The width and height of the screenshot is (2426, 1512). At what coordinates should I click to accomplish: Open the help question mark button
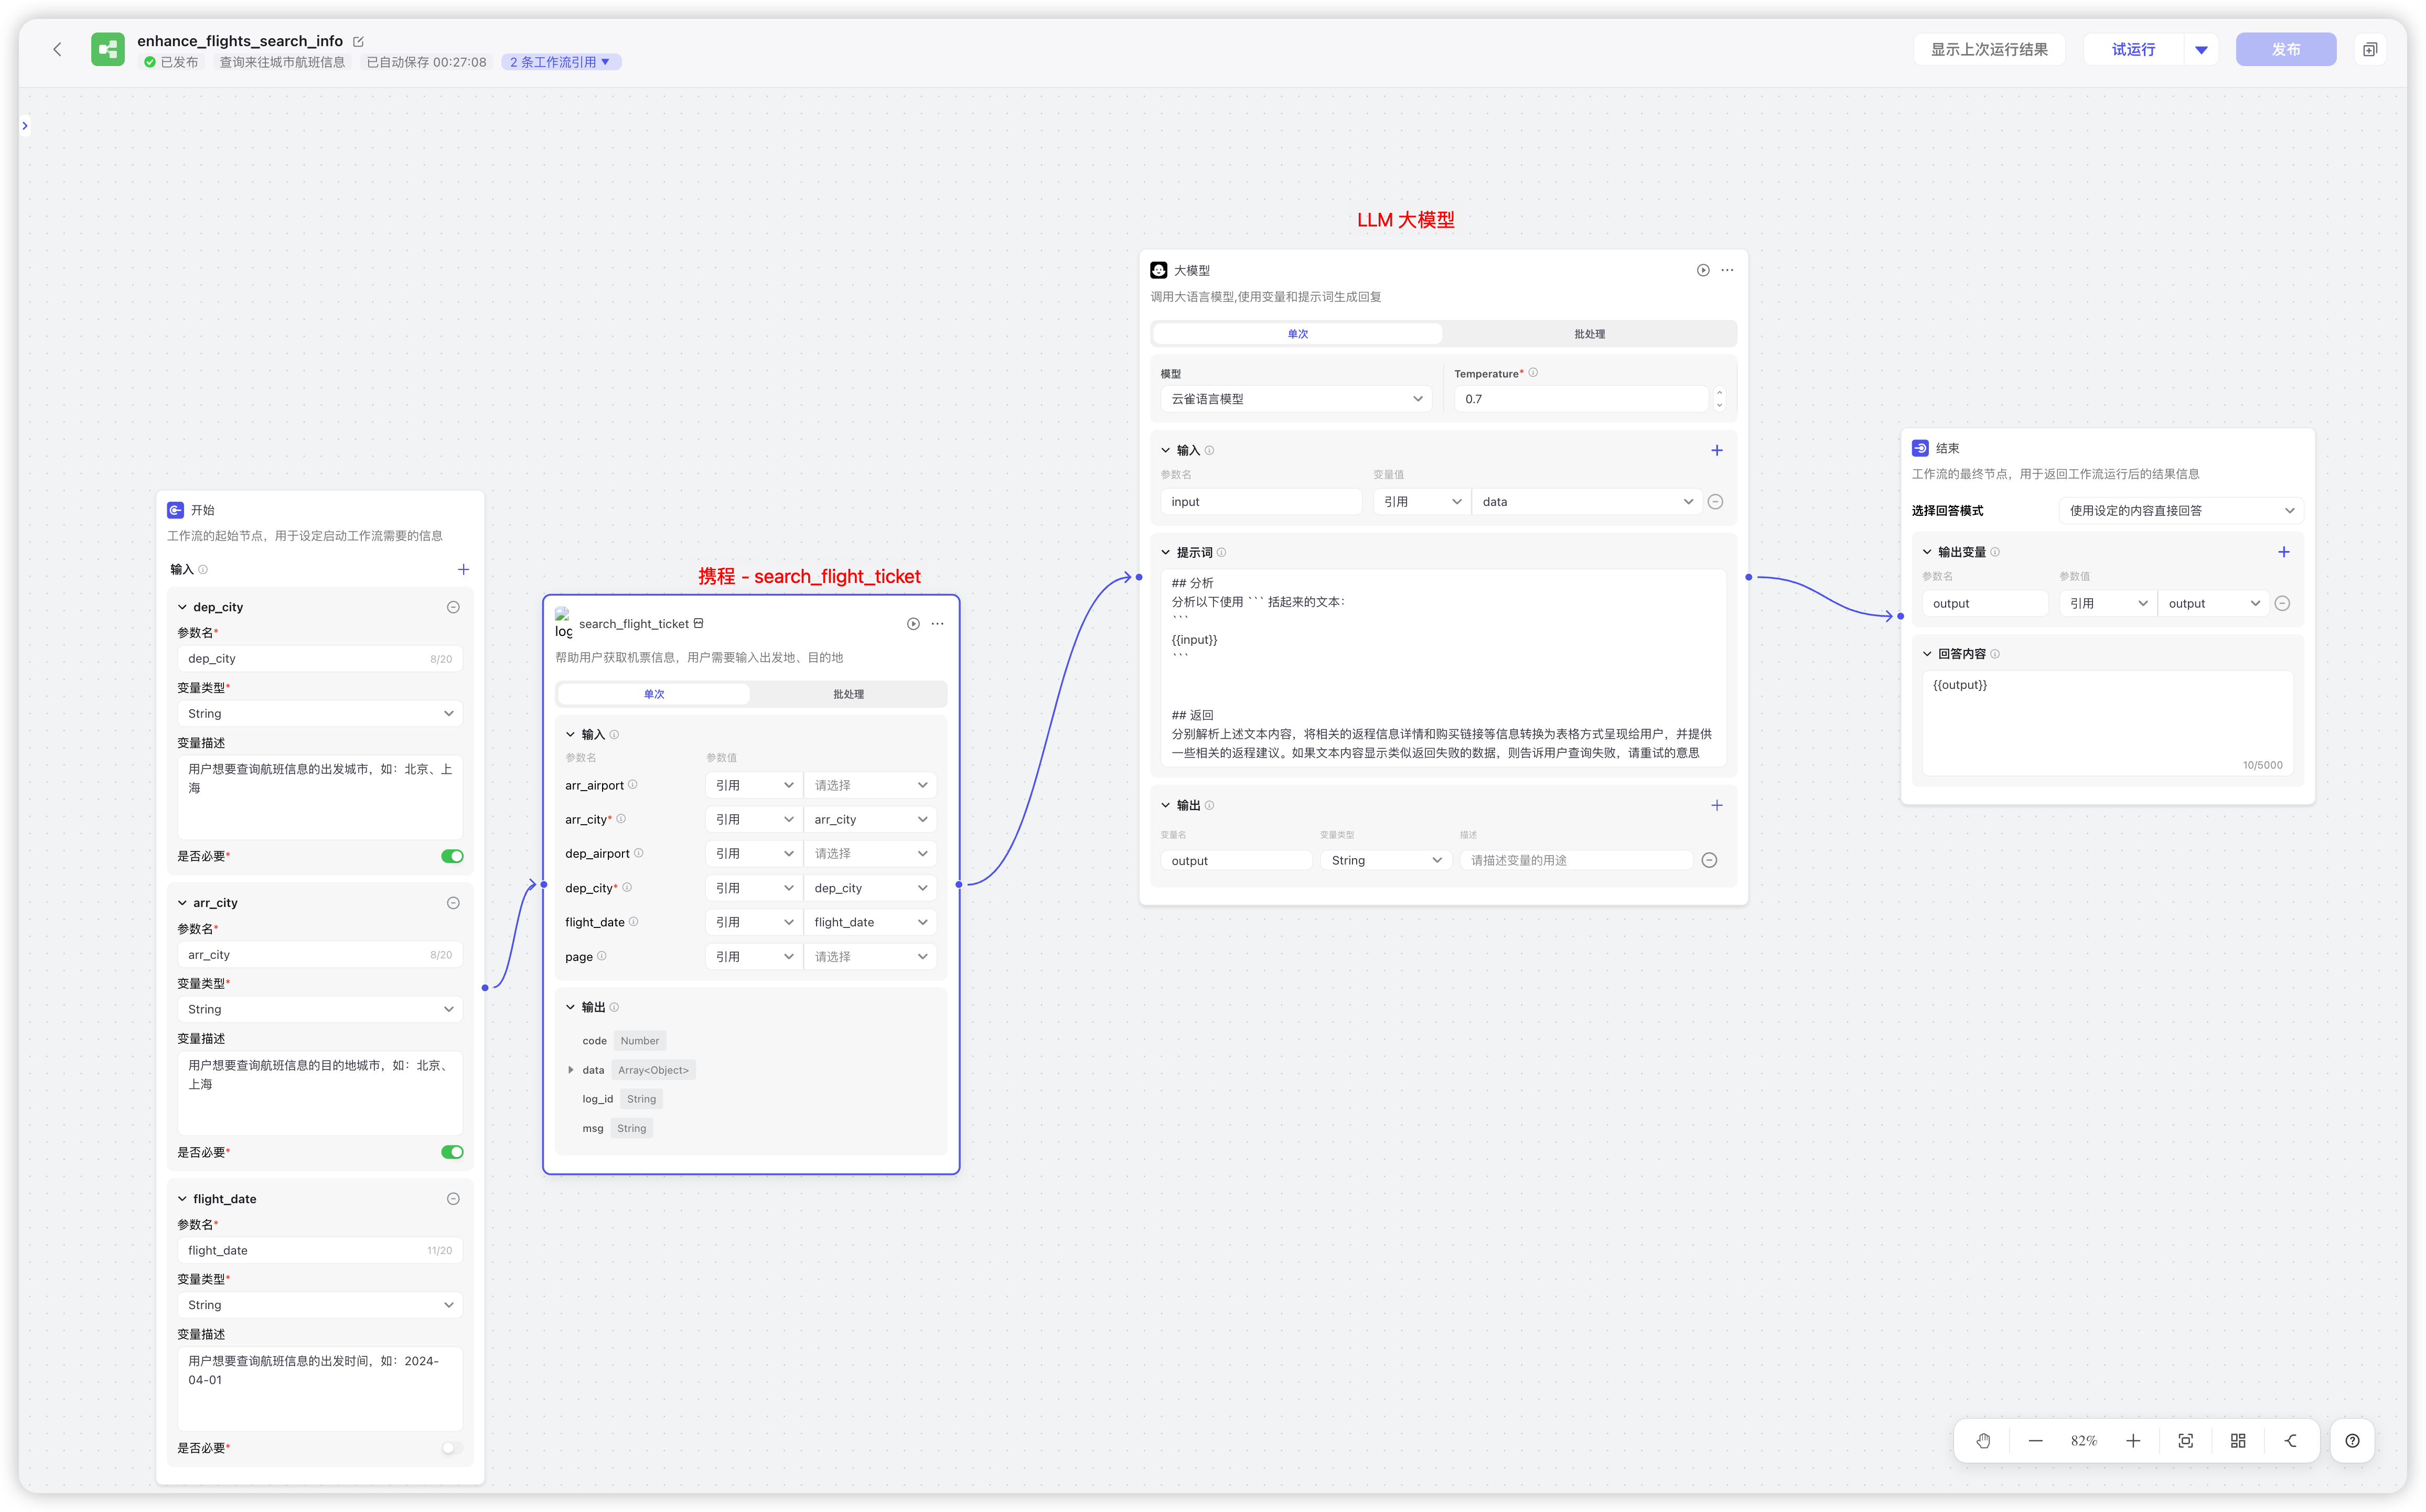2352,1440
